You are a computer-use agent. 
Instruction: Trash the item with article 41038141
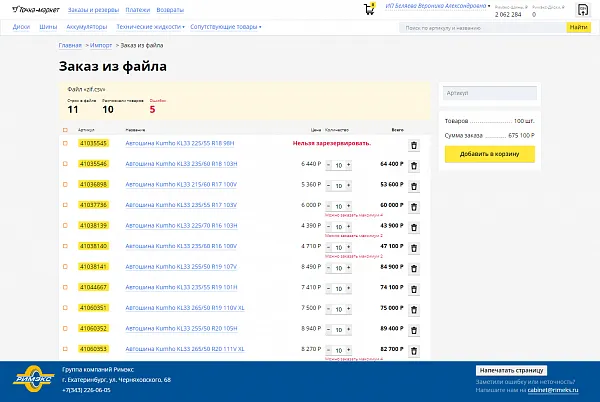[x=414, y=267]
